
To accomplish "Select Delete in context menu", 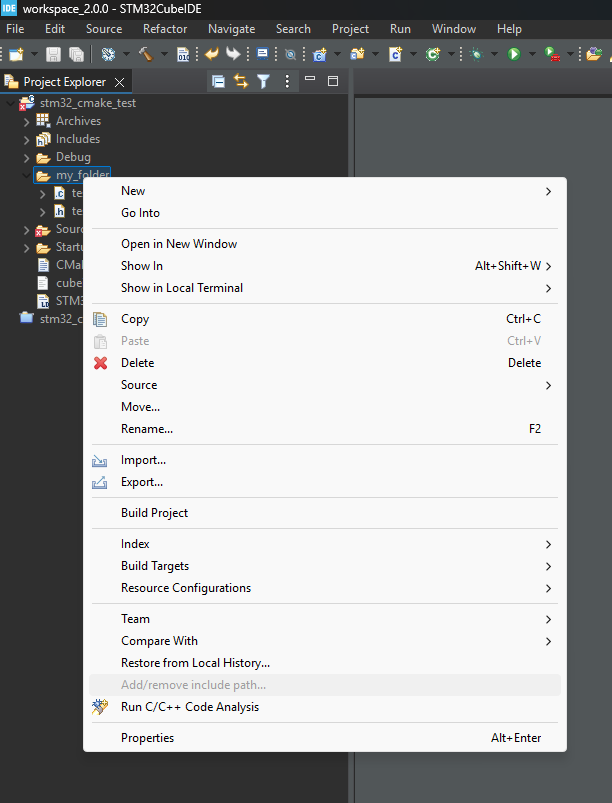I will pyautogui.click(x=138, y=363).
